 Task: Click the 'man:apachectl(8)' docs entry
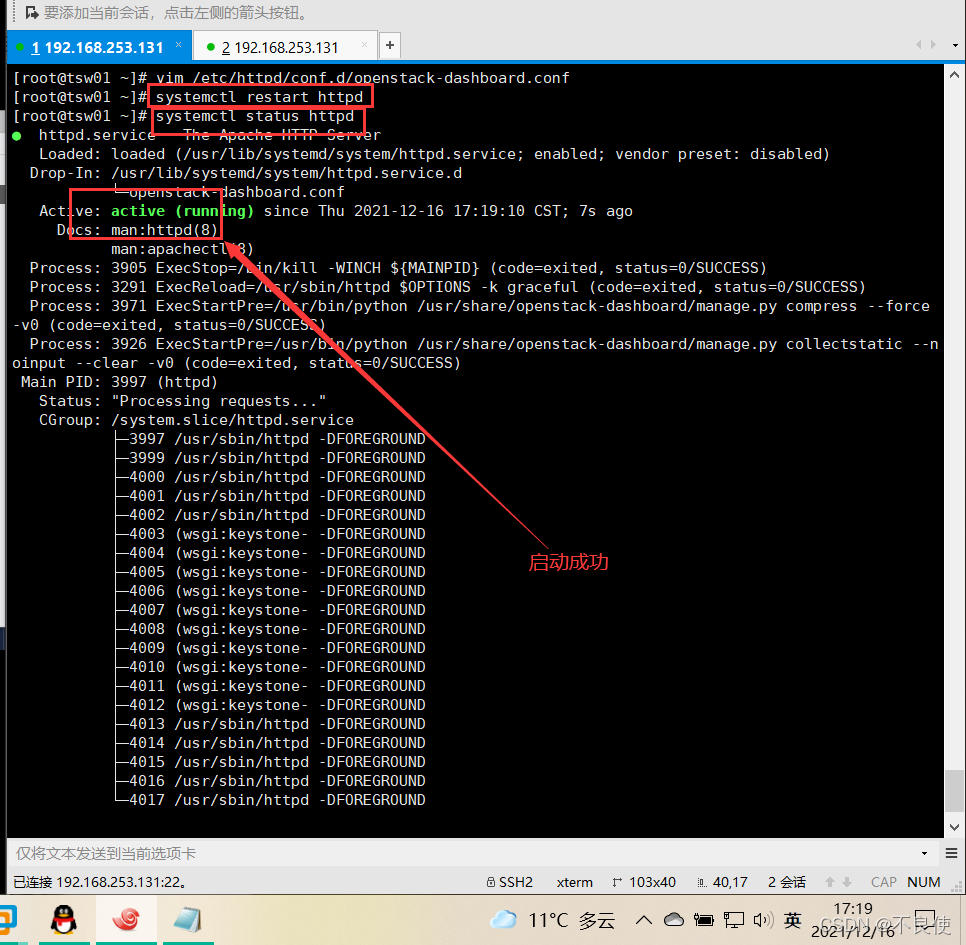click(x=182, y=249)
